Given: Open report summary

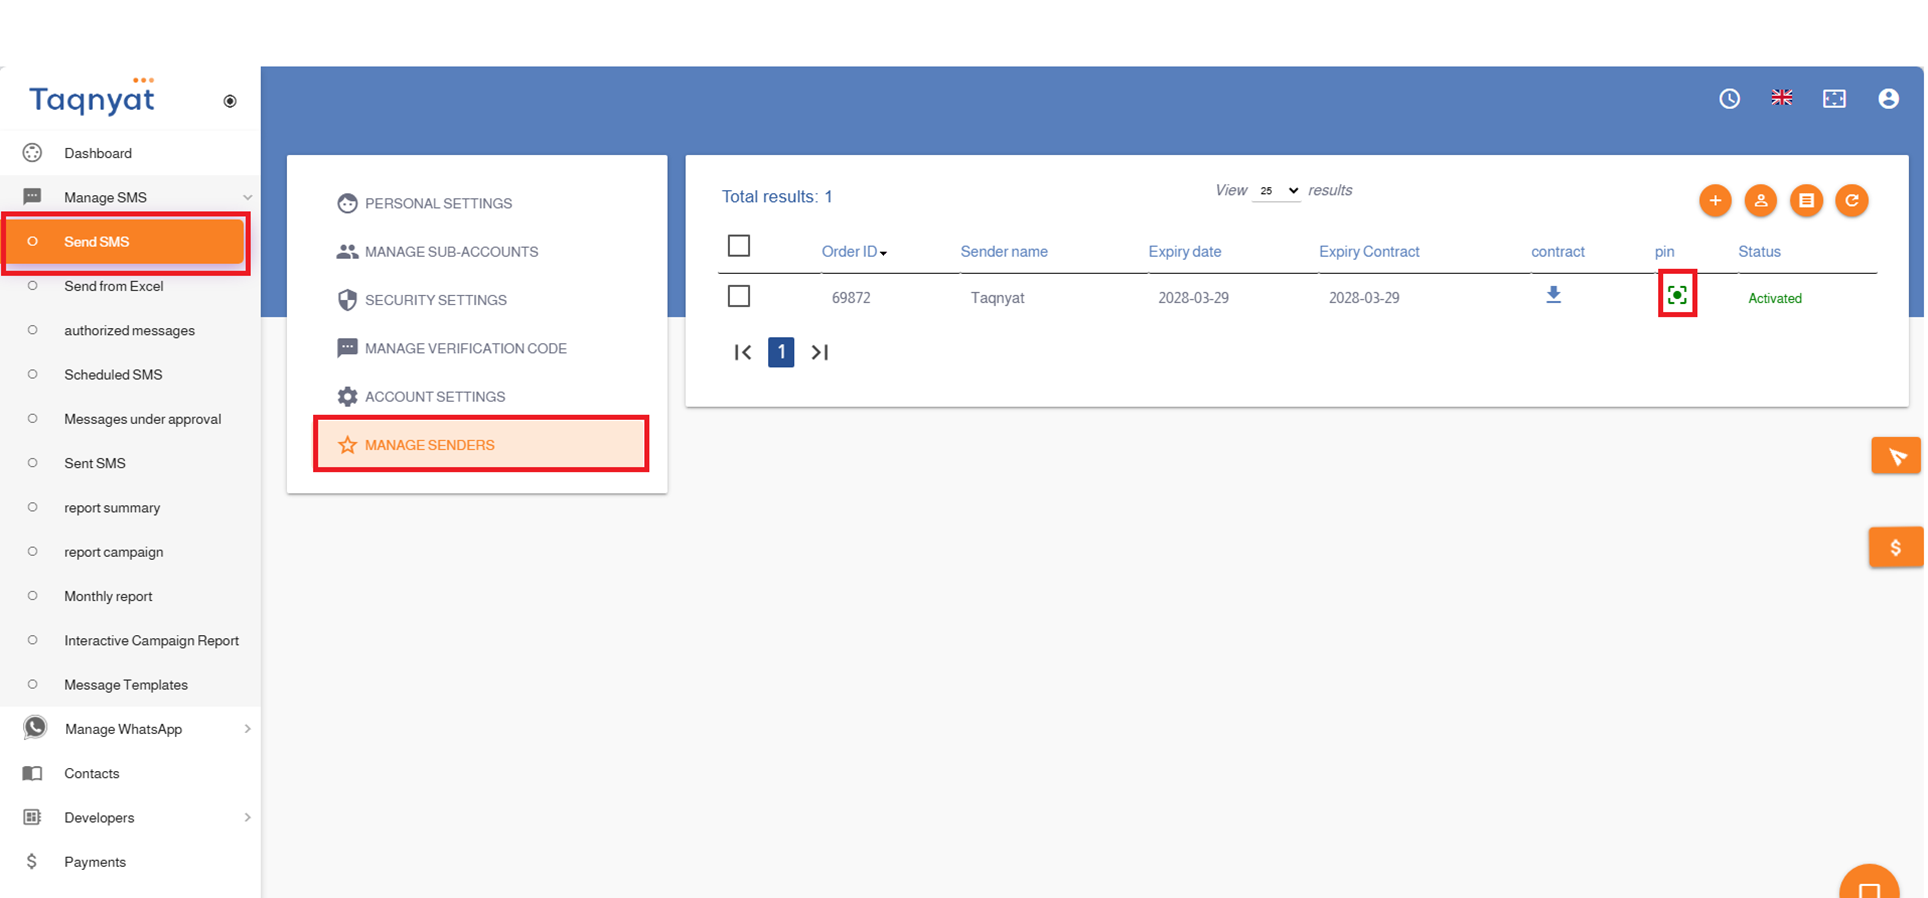Looking at the screenshot, I should pos(112,508).
